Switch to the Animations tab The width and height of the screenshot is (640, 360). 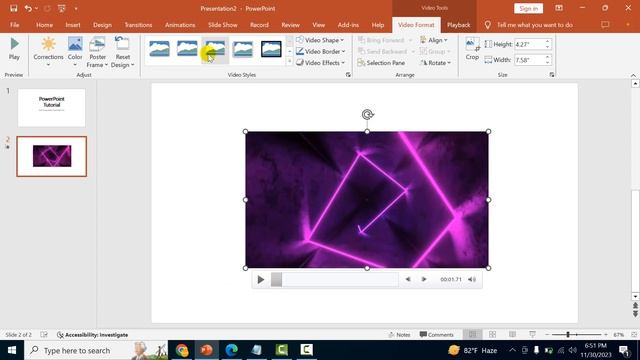tap(180, 25)
